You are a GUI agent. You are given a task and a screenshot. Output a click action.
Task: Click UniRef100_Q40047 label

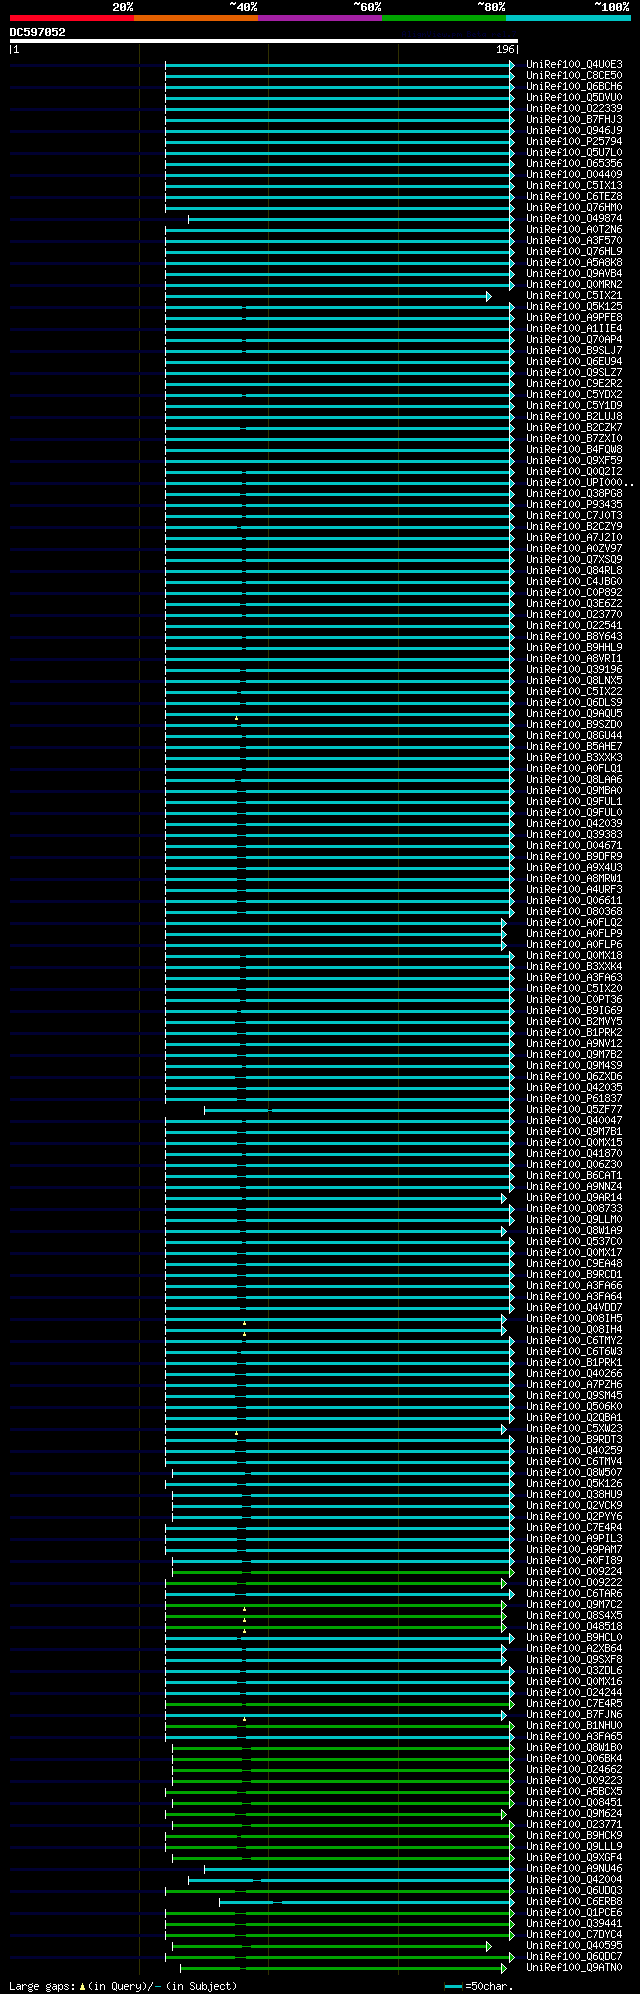click(x=574, y=1120)
